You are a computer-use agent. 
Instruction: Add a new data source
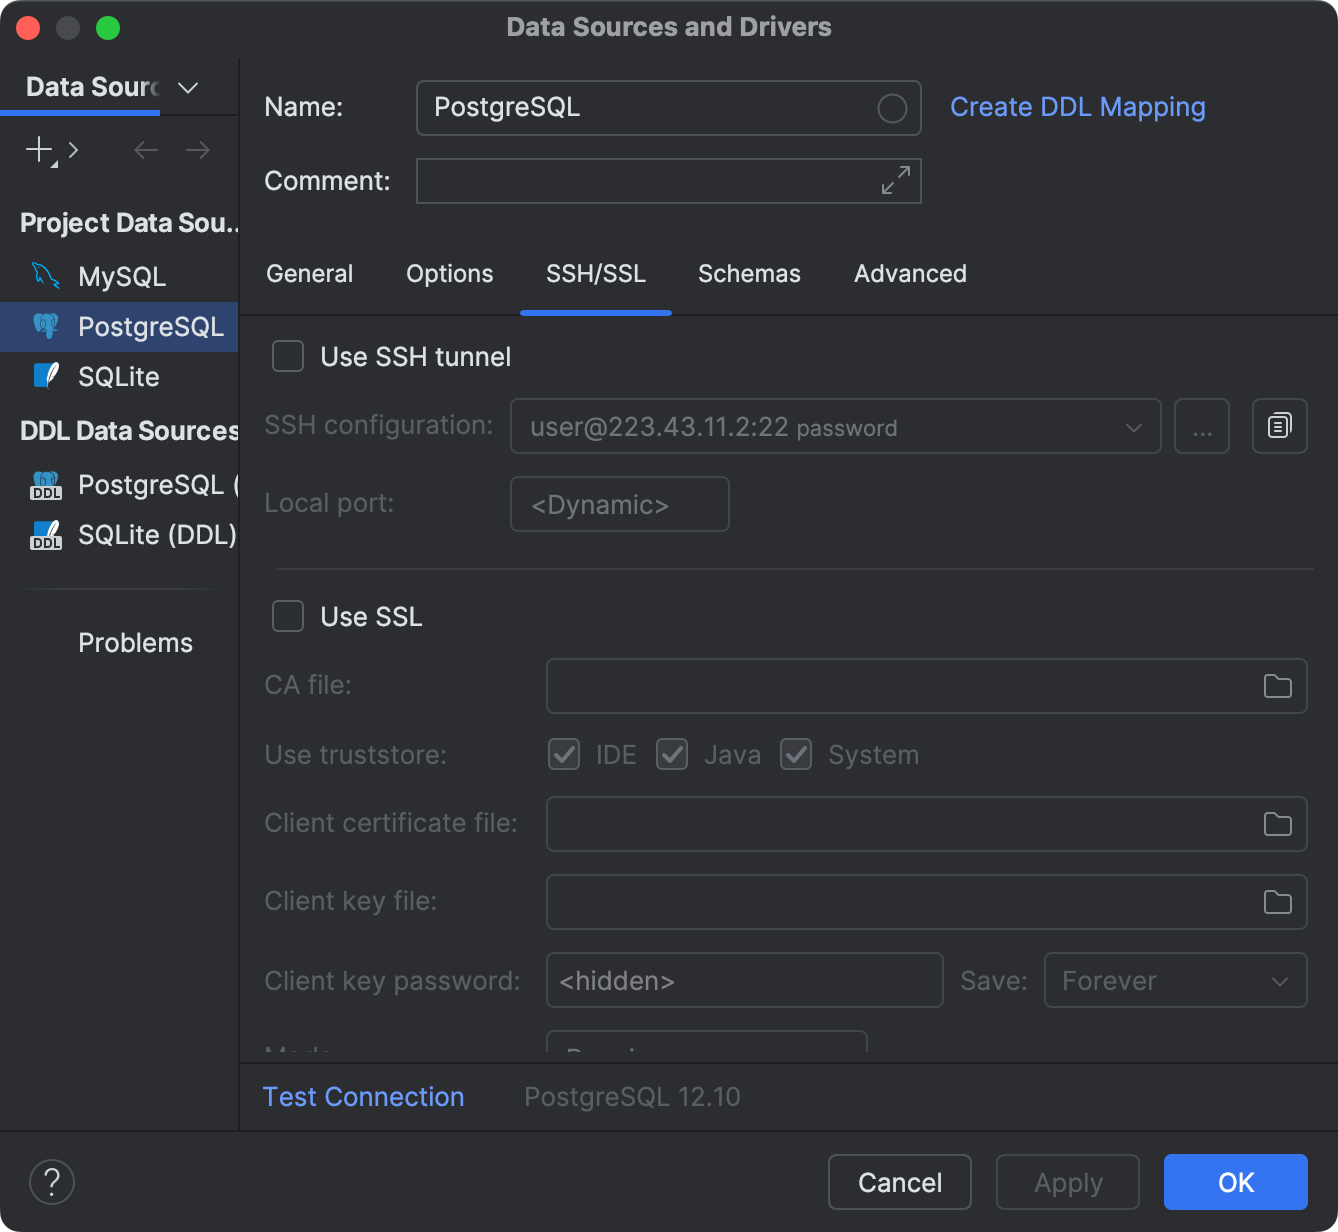tap(37, 150)
